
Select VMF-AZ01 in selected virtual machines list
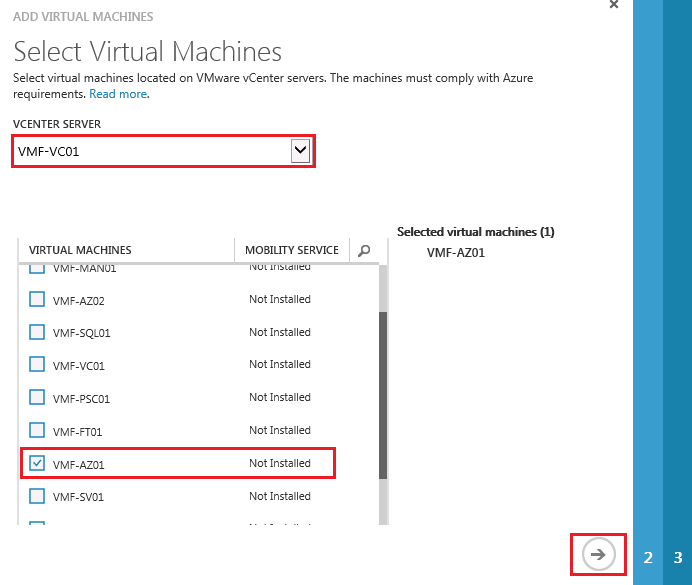(x=455, y=253)
